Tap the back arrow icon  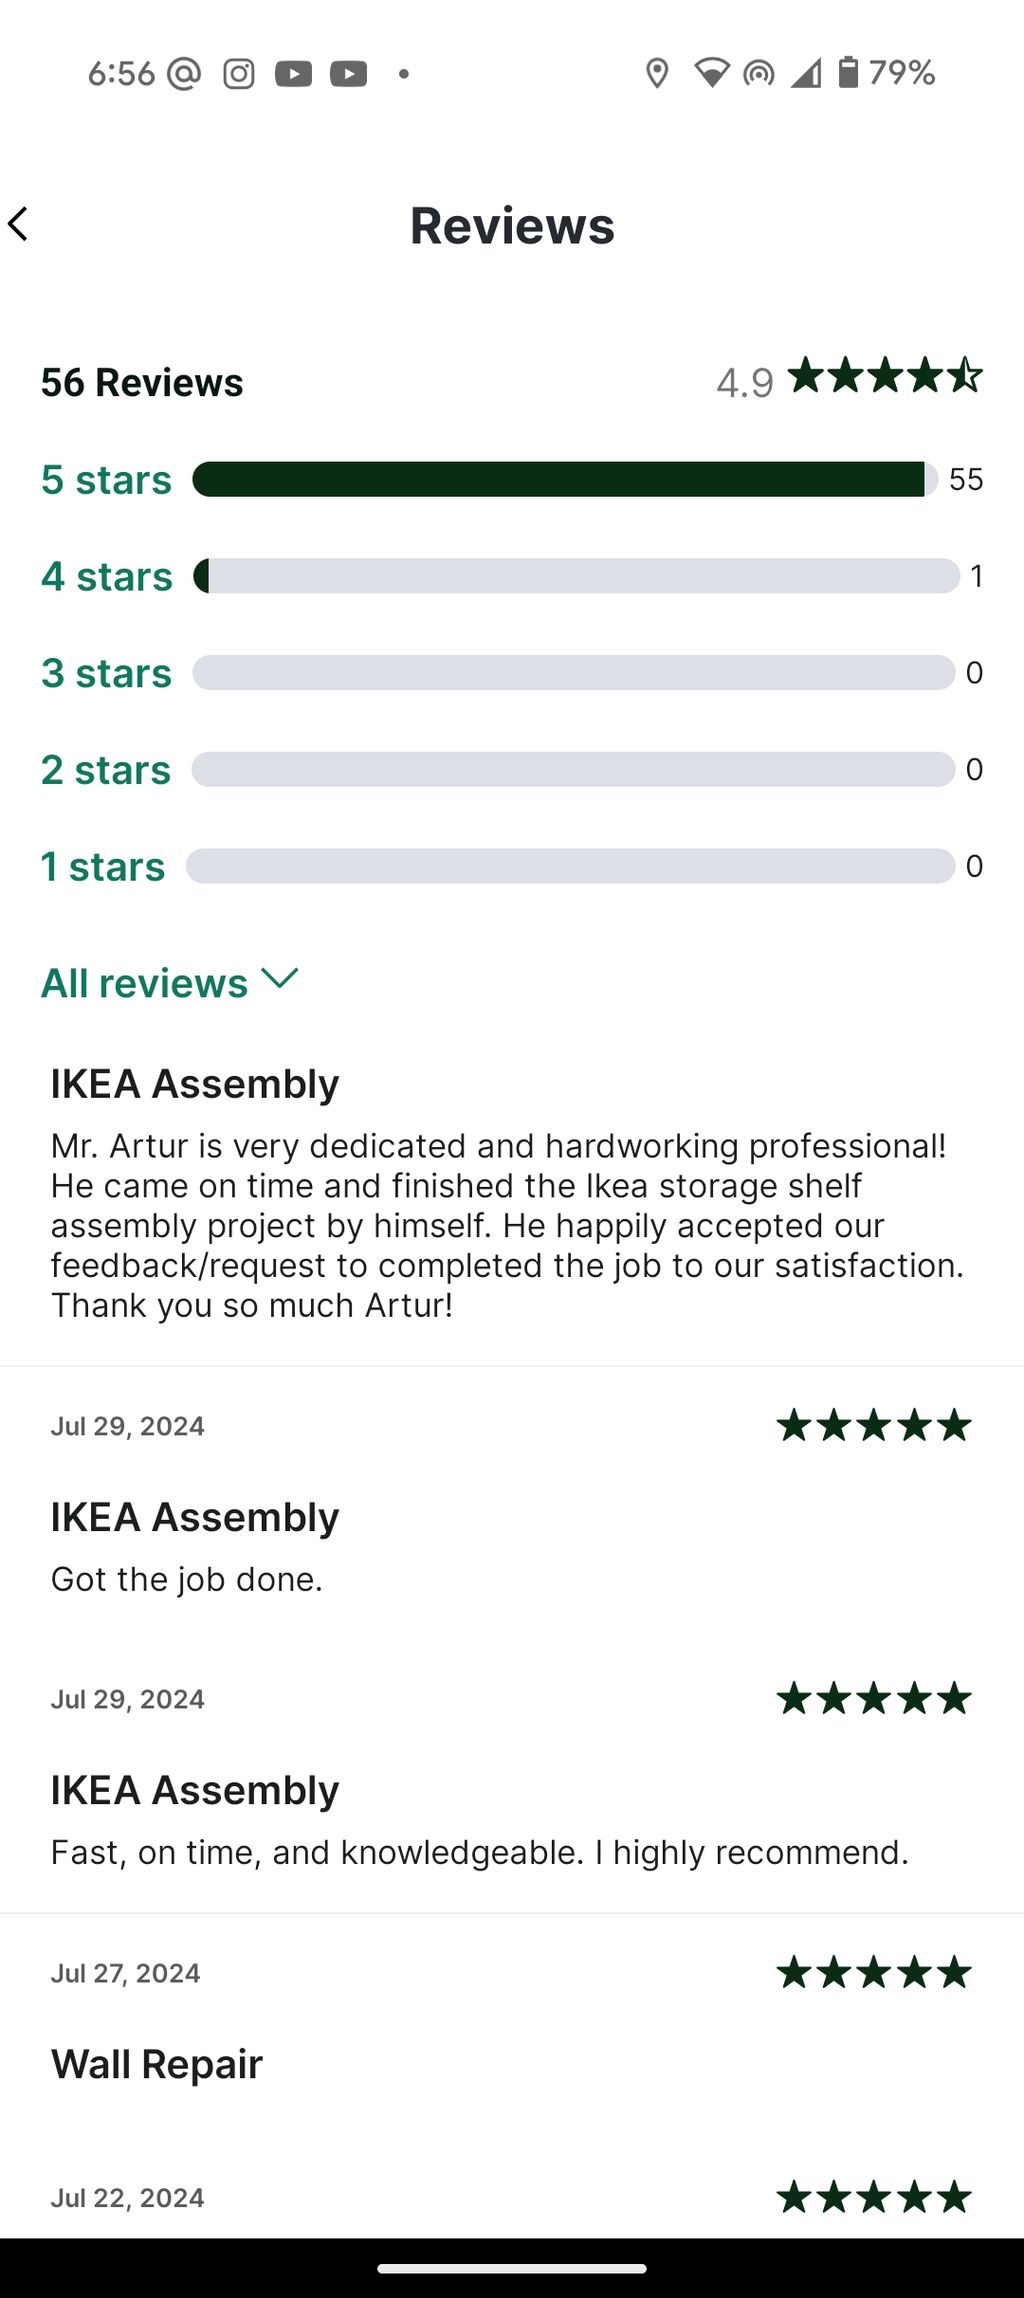pyautogui.click(x=18, y=224)
